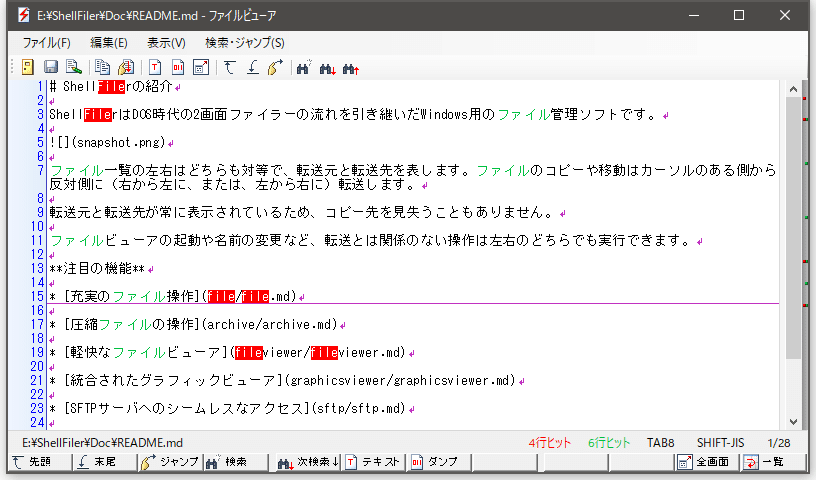The height and width of the screenshot is (480, 816).
Task: Click the 先頭 button in bottom bar
Action: coord(40,462)
